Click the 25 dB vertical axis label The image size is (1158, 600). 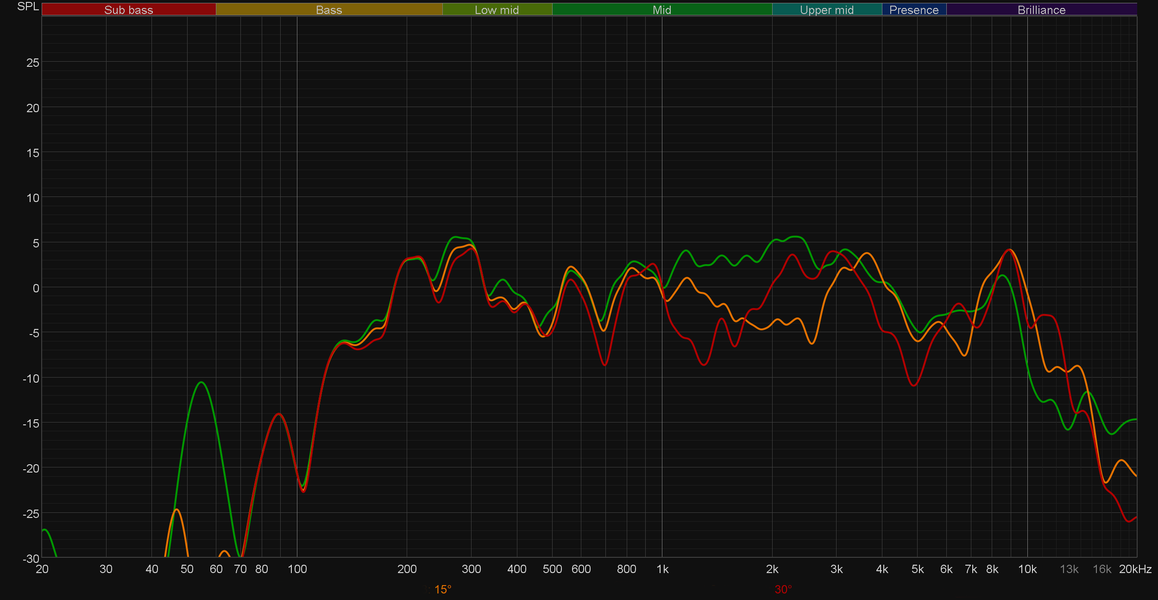pos(32,63)
